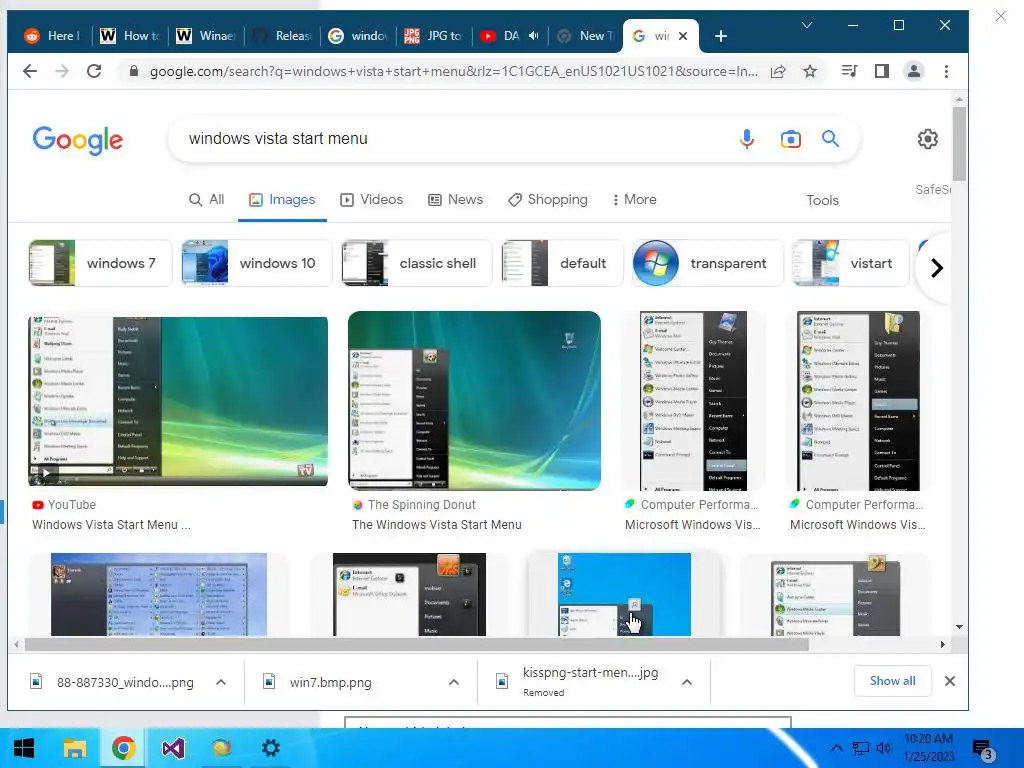Open Chrome three-dot menu
This screenshot has width=1024, height=768.
(x=946, y=71)
